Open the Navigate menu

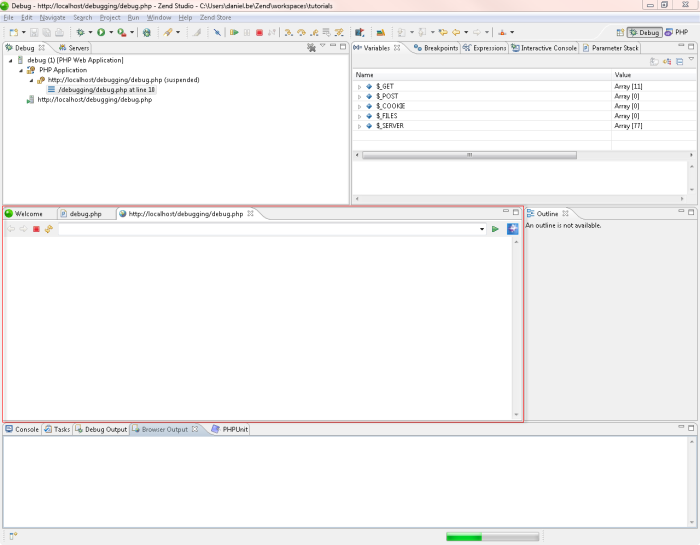click(x=52, y=18)
